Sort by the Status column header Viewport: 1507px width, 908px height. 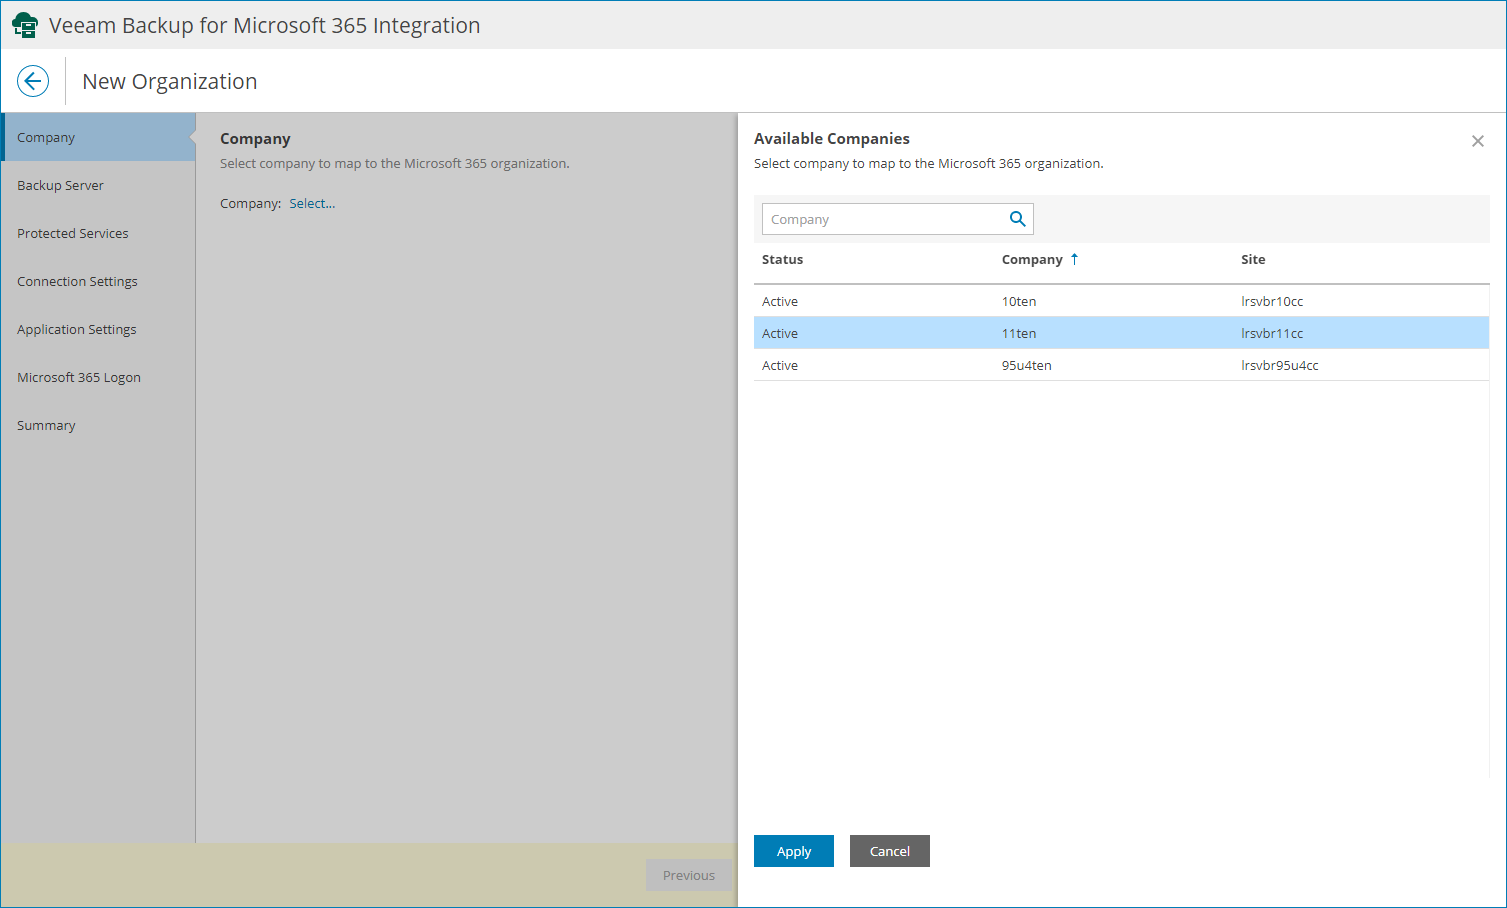click(782, 259)
